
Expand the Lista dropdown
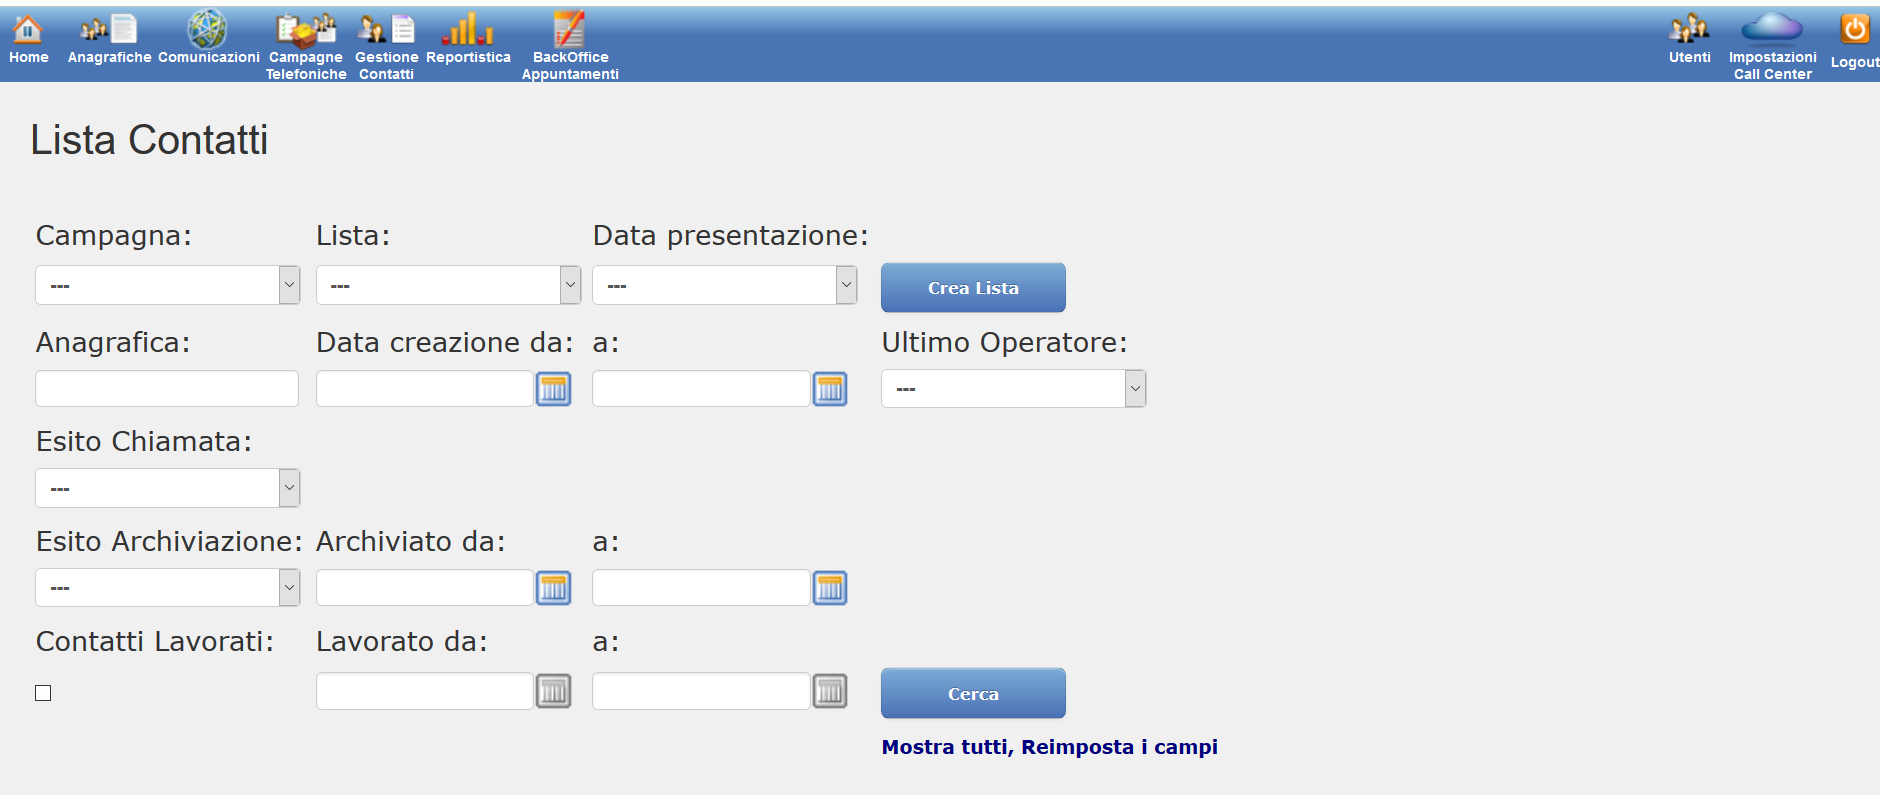(448, 285)
